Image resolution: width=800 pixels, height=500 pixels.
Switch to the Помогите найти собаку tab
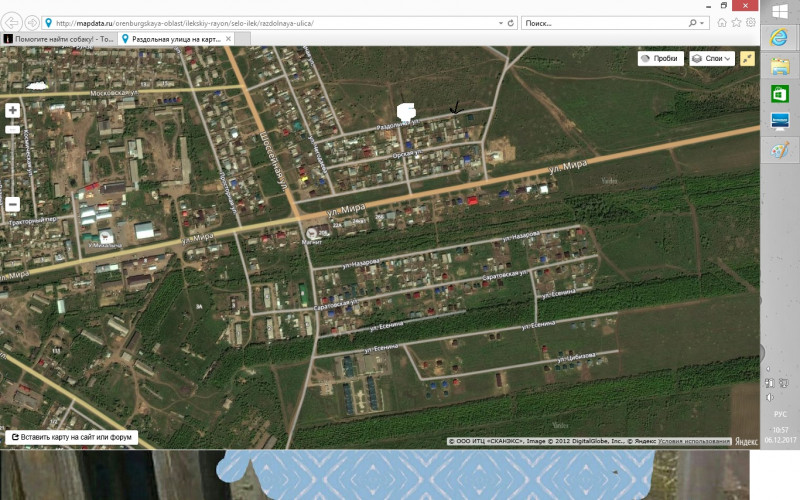coord(60,38)
